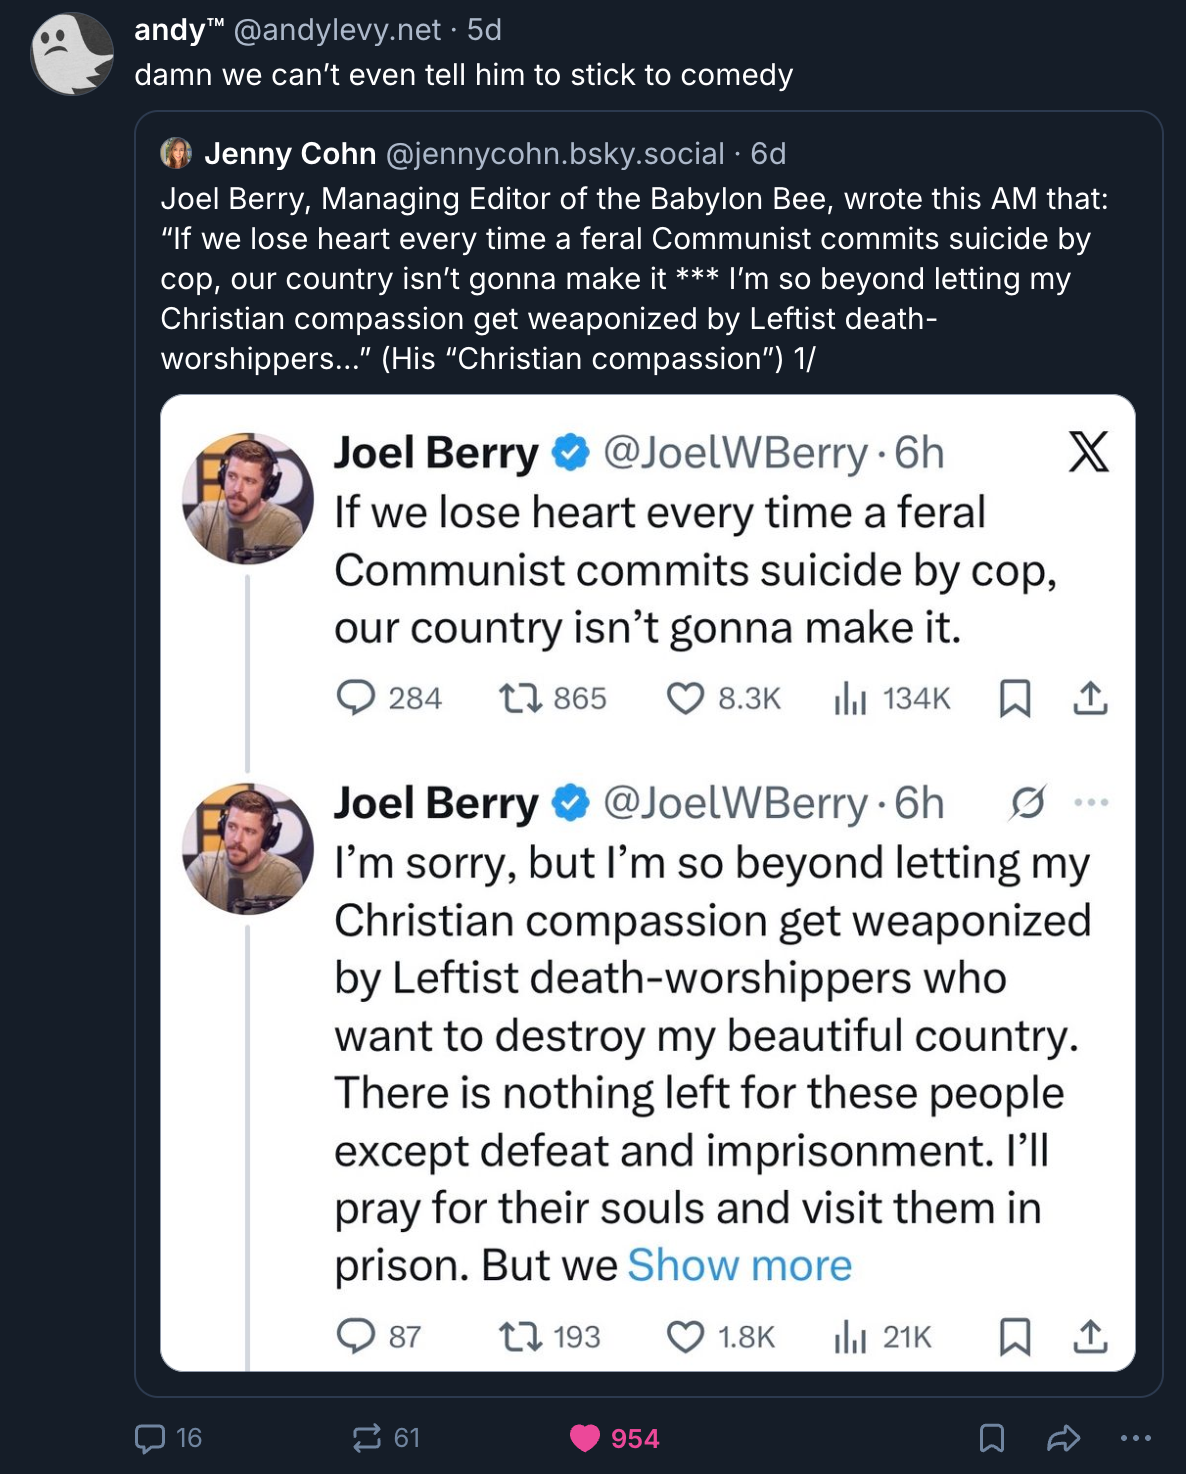Click the 6d timestamp on quoted post
Image resolution: width=1186 pixels, height=1474 pixels.
pos(768,153)
